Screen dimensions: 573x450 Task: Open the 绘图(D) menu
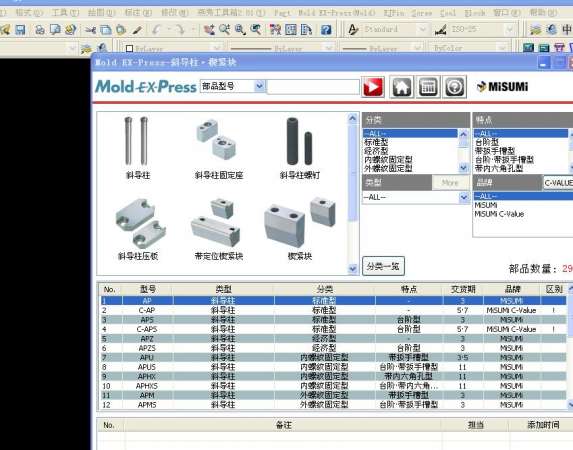point(101,13)
